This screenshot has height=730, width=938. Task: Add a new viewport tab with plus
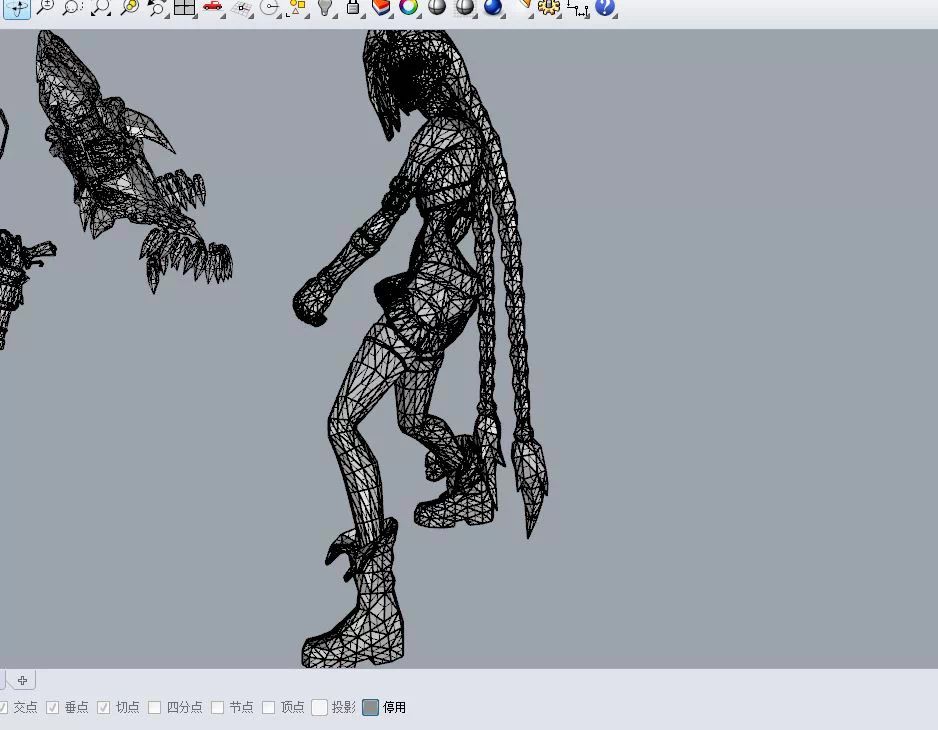coord(23,681)
